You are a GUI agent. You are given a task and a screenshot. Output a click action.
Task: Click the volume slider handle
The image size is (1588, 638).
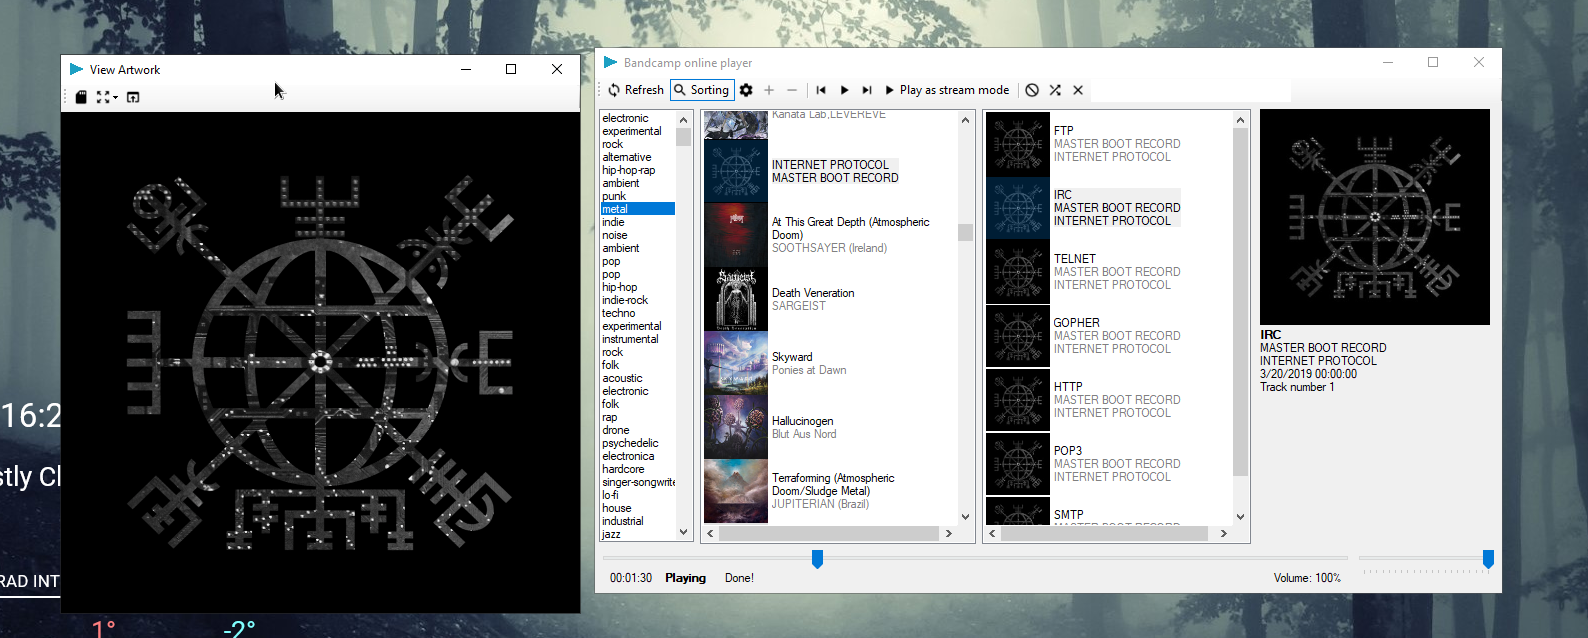[x=1488, y=559]
